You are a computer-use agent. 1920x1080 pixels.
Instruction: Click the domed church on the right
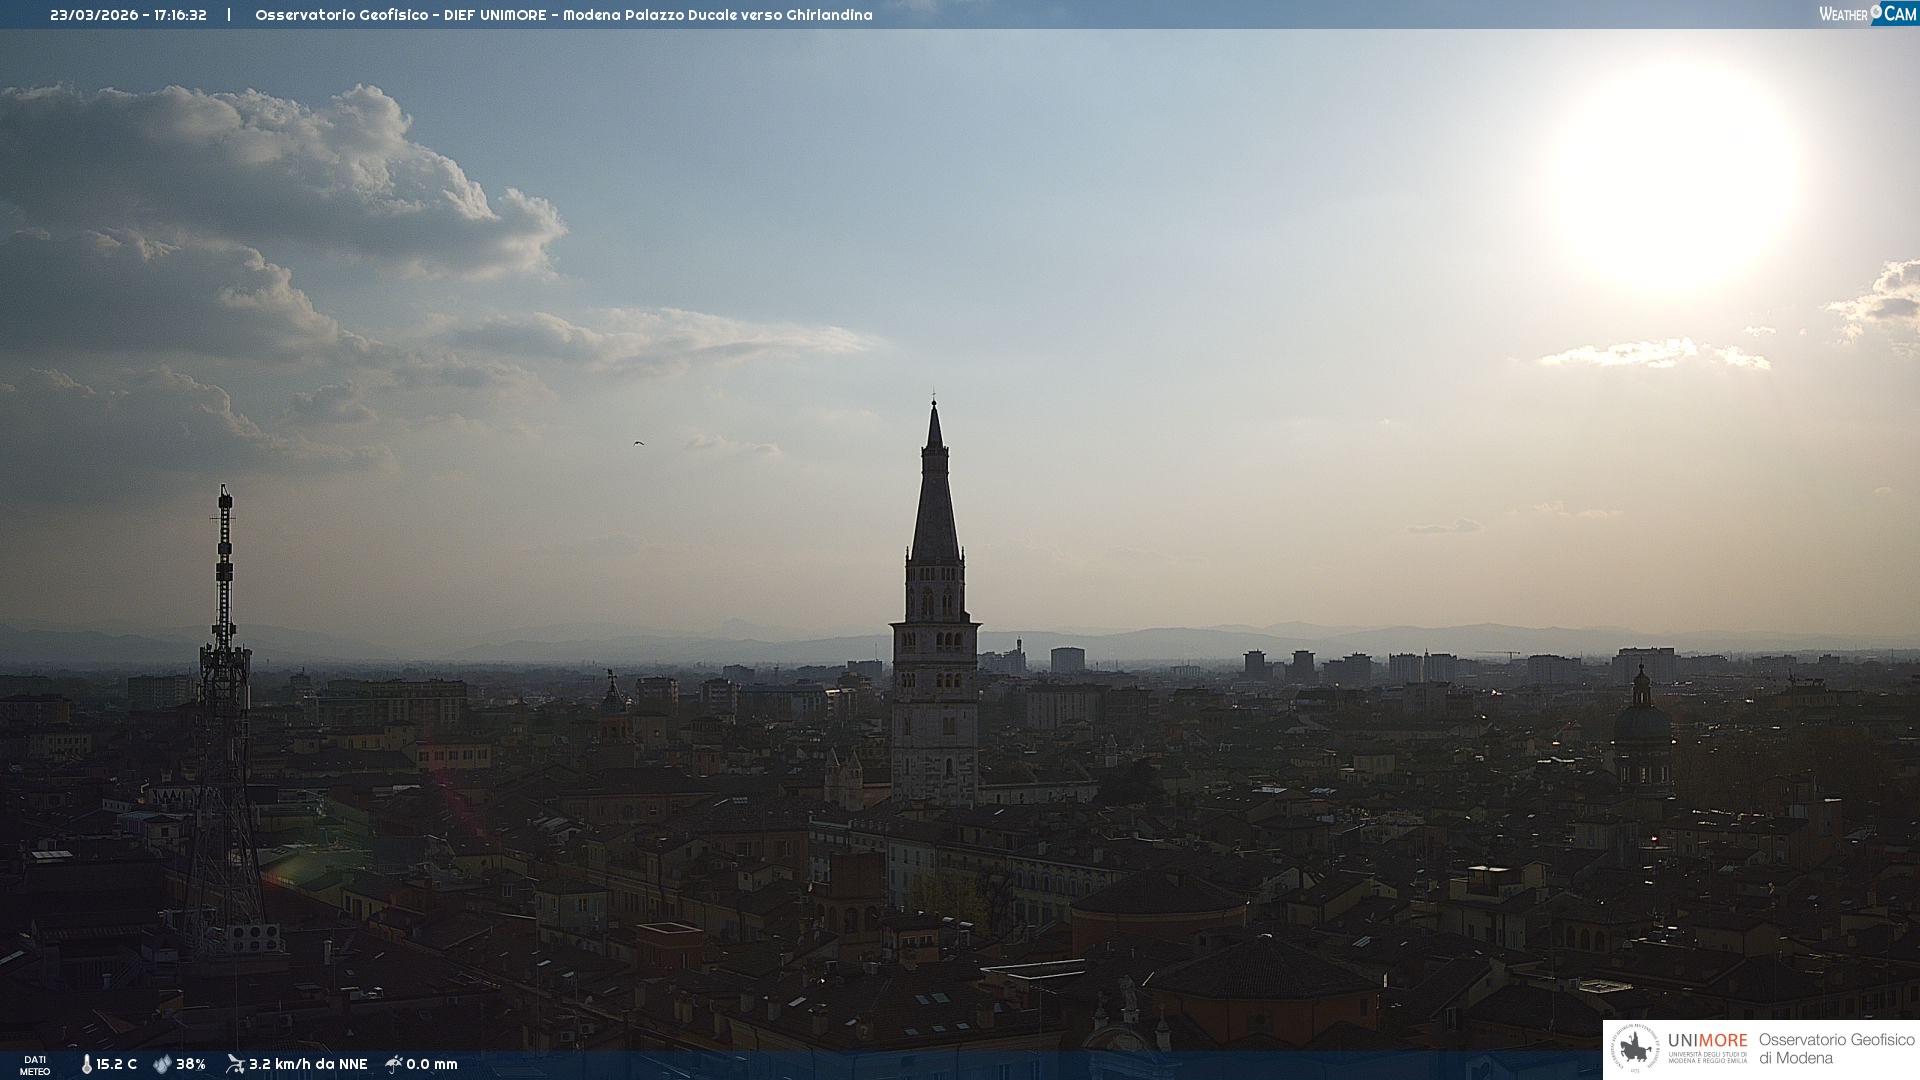click(1641, 722)
